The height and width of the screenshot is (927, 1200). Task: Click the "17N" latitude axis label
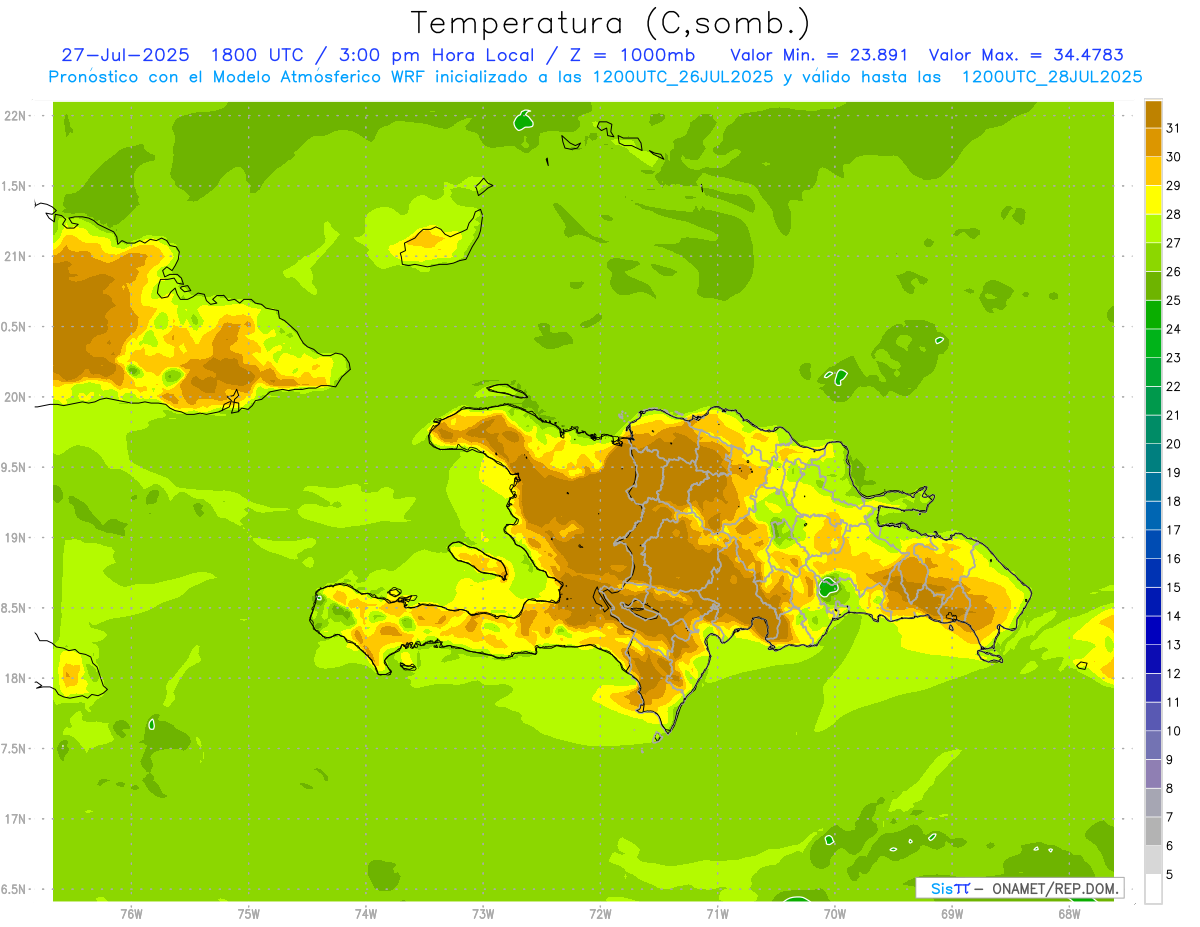click(x=16, y=819)
